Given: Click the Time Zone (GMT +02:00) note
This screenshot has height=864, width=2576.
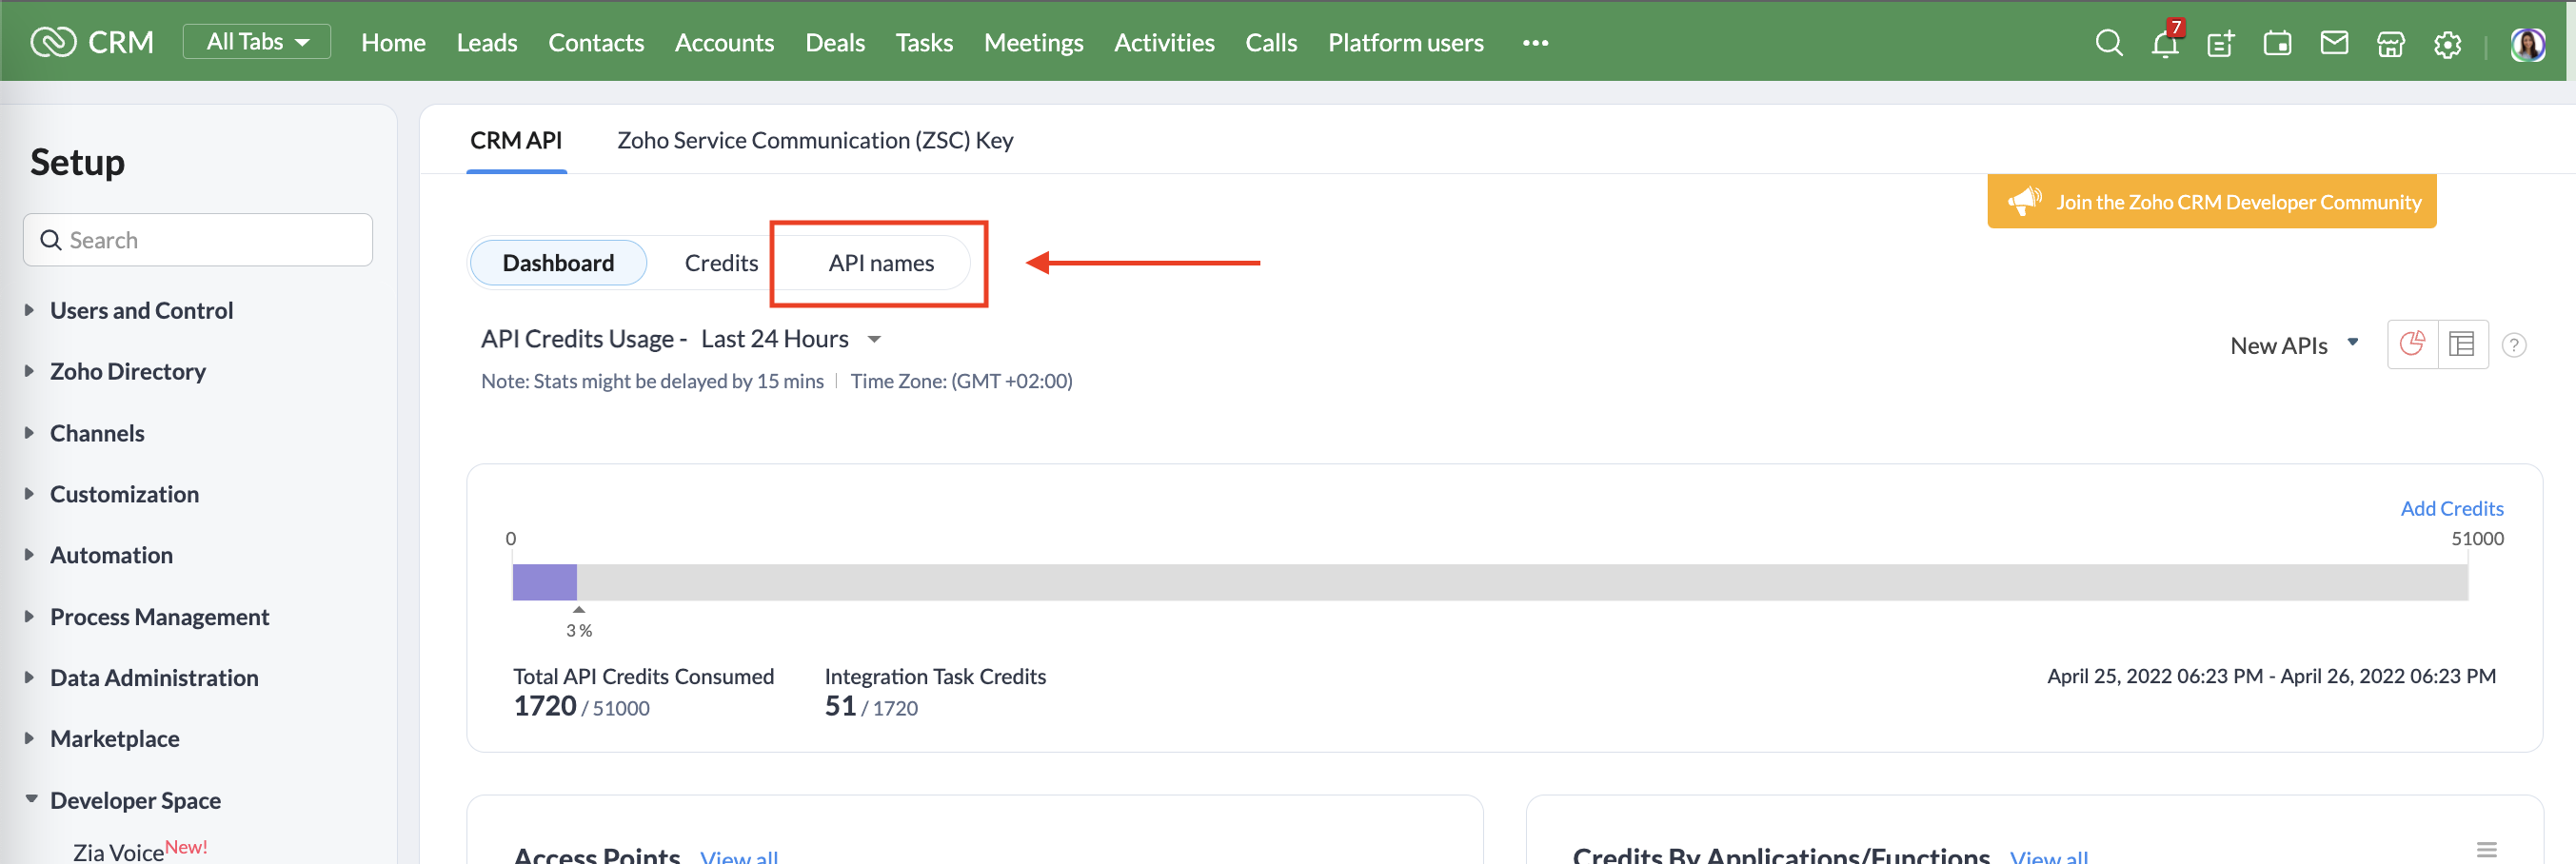Looking at the screenshot, I should tap(961, 381).
